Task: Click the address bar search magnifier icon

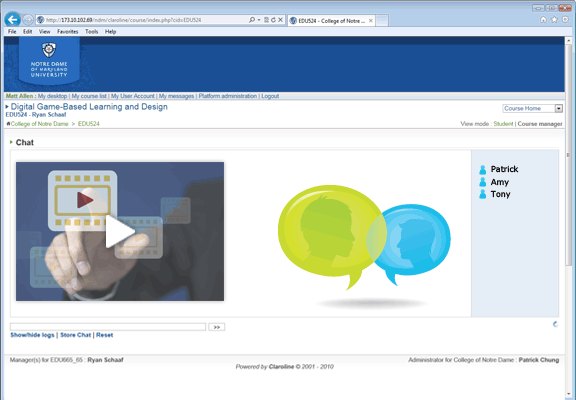Action: [252, 20]
